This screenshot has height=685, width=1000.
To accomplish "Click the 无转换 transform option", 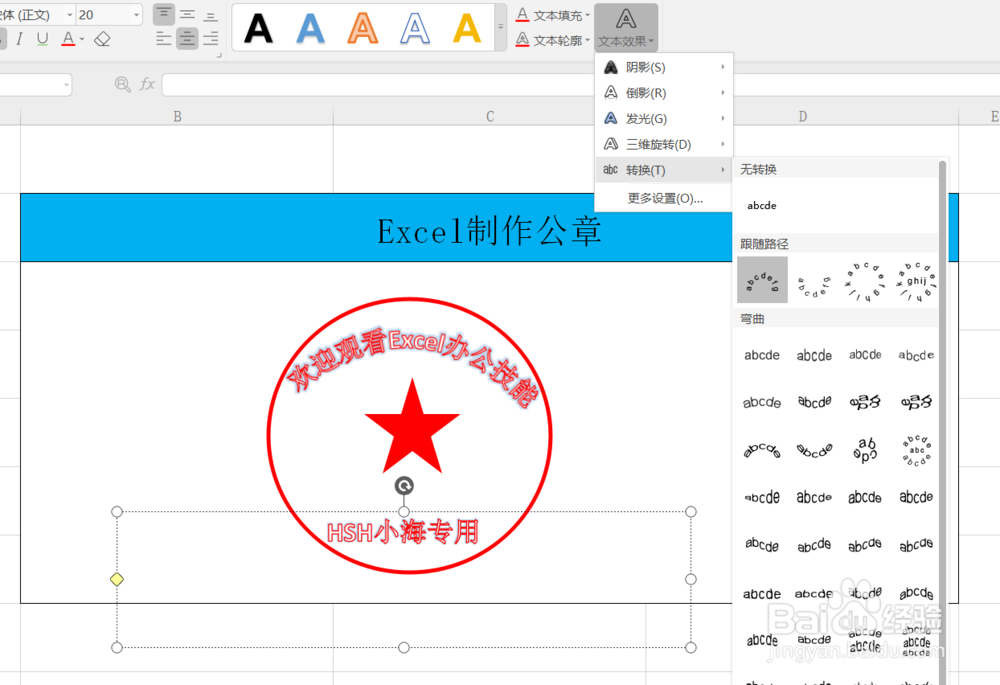I will (x=761, y=205).
